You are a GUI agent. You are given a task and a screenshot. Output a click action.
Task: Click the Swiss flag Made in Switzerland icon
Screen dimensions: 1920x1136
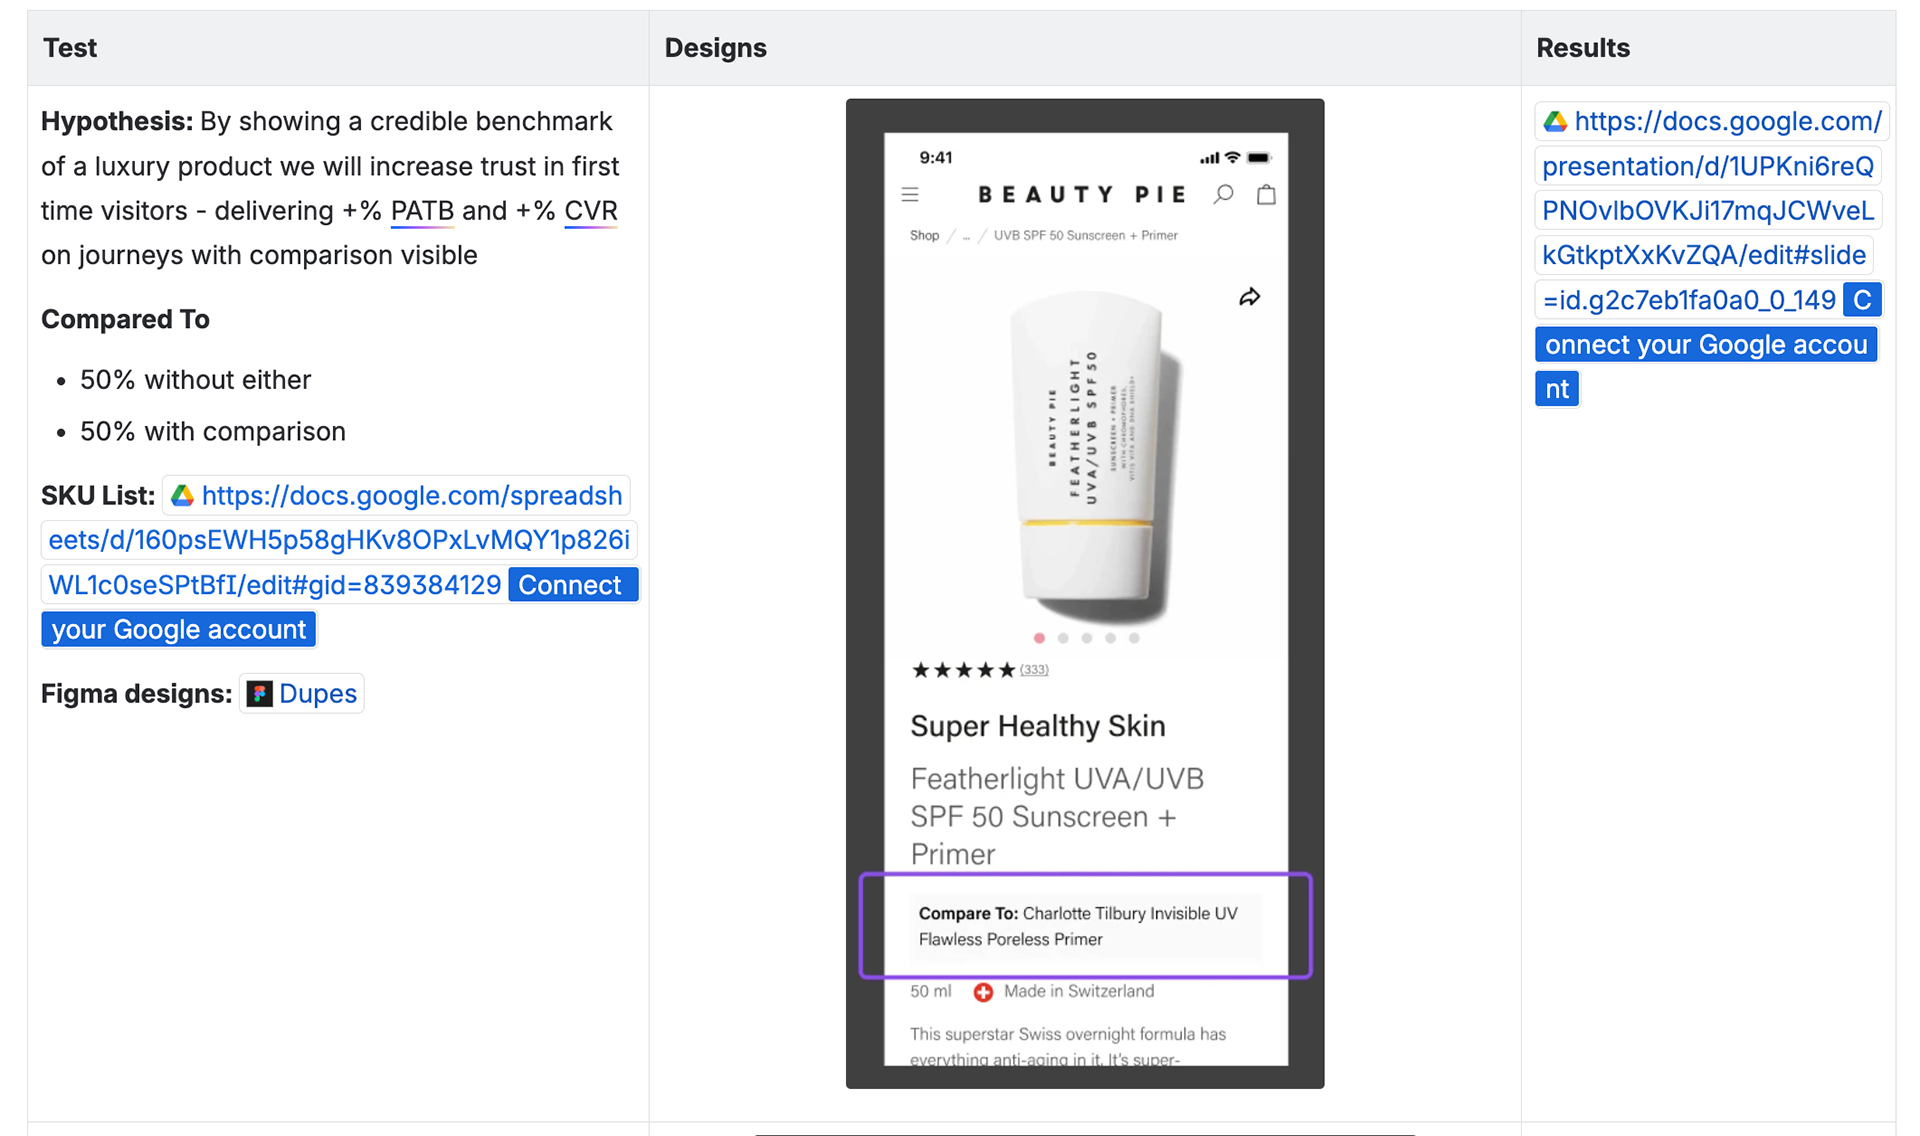click(983, 992)
